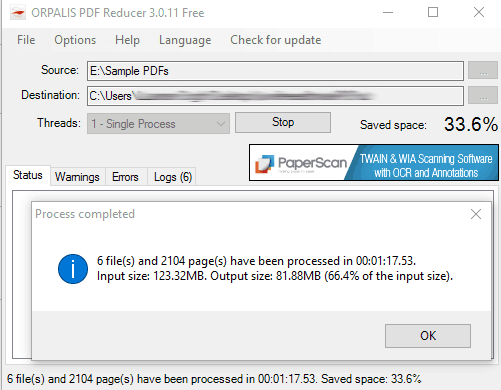
Task: Click the Source path field
Action: pyautogui.click(x=275, y=71)
